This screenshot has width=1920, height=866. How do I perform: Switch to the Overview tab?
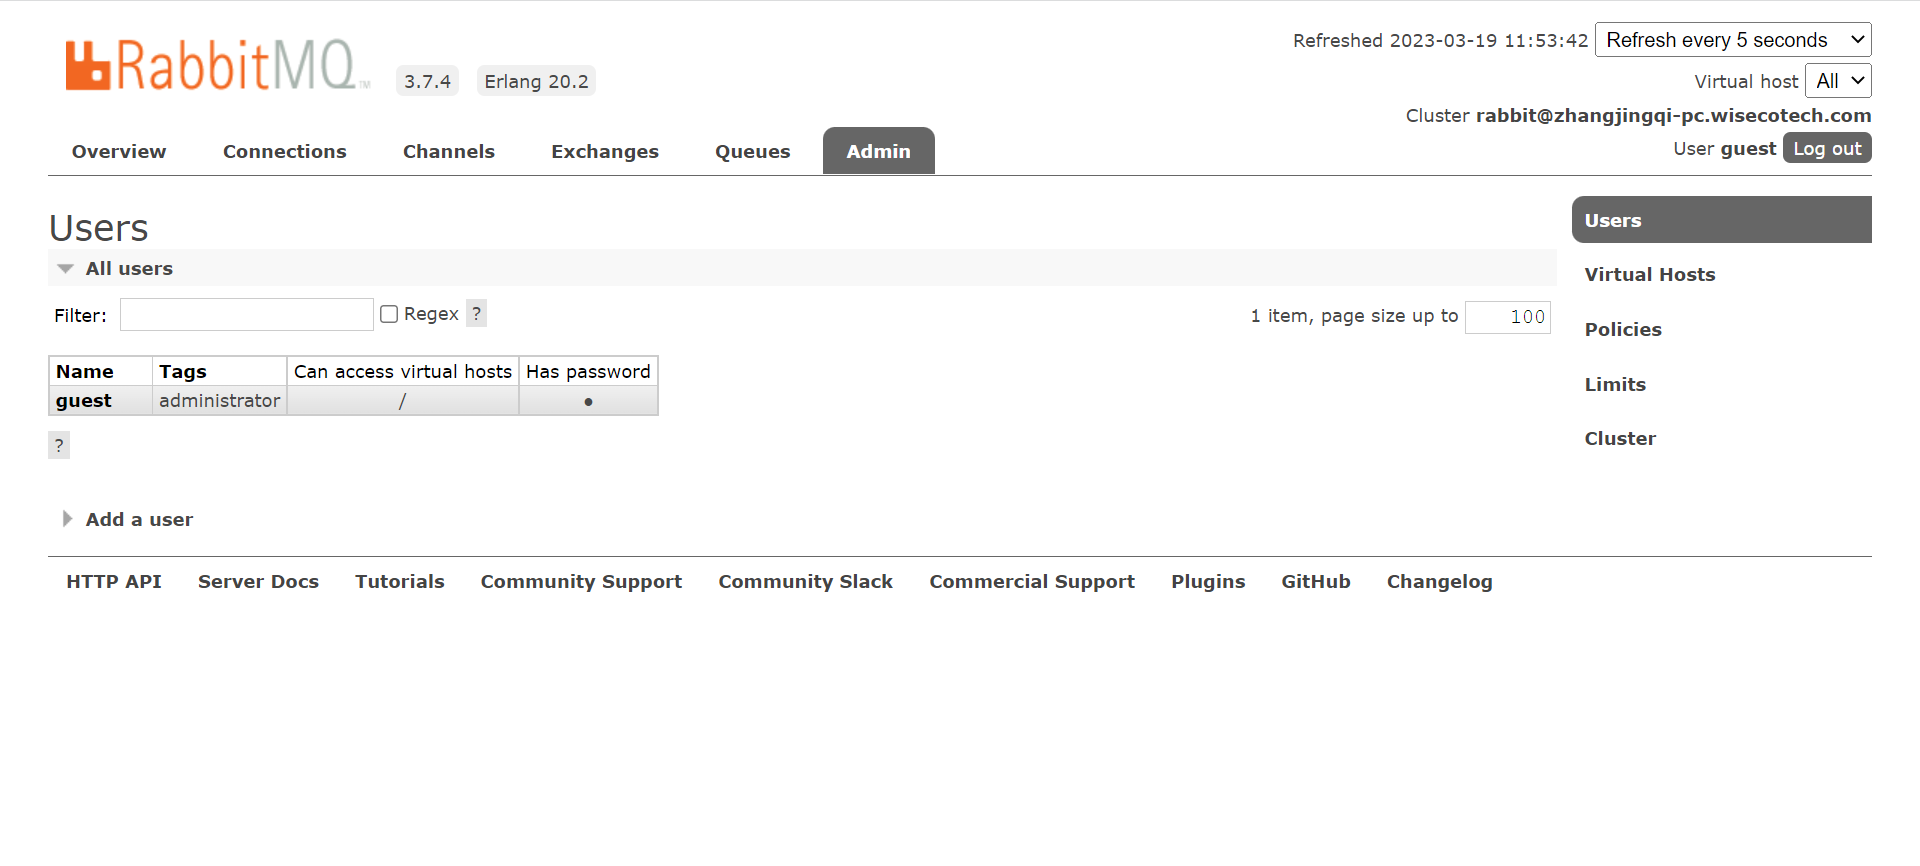click(119, 151)
